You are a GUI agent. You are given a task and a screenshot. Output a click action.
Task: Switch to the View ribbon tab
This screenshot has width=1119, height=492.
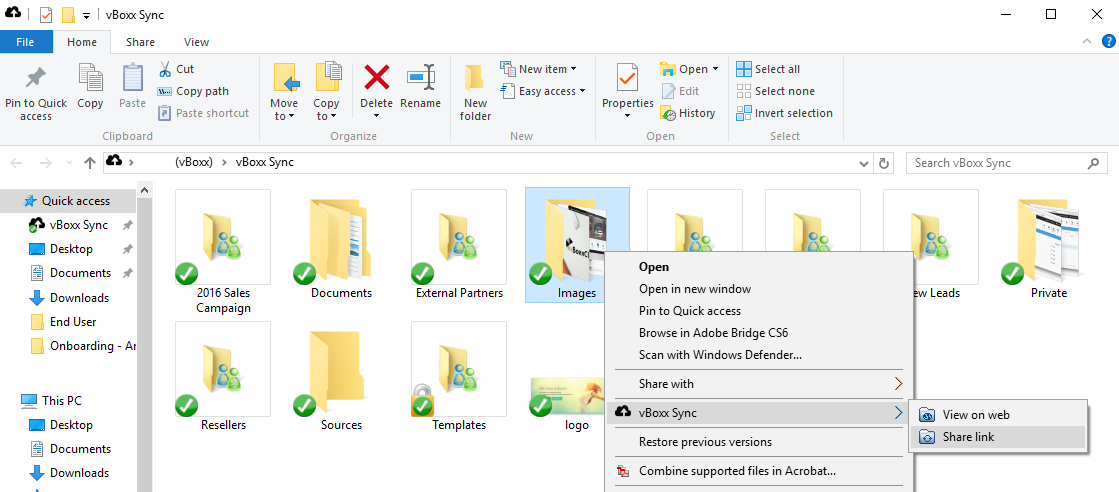(196, 42)
